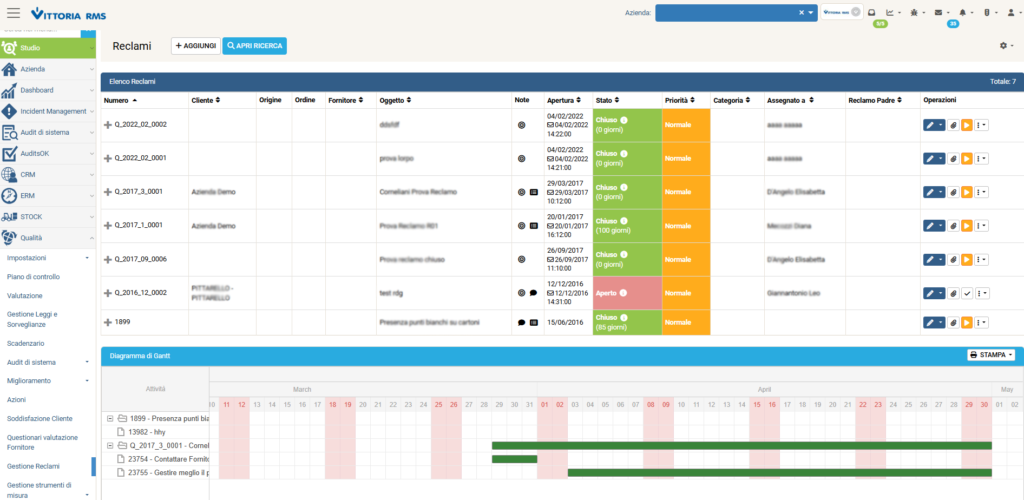The width and height of the screenshot is (1024, 500).
Task: Open the list note icon for Q_2017_3_0001
Action: click(x=534, y=192)
